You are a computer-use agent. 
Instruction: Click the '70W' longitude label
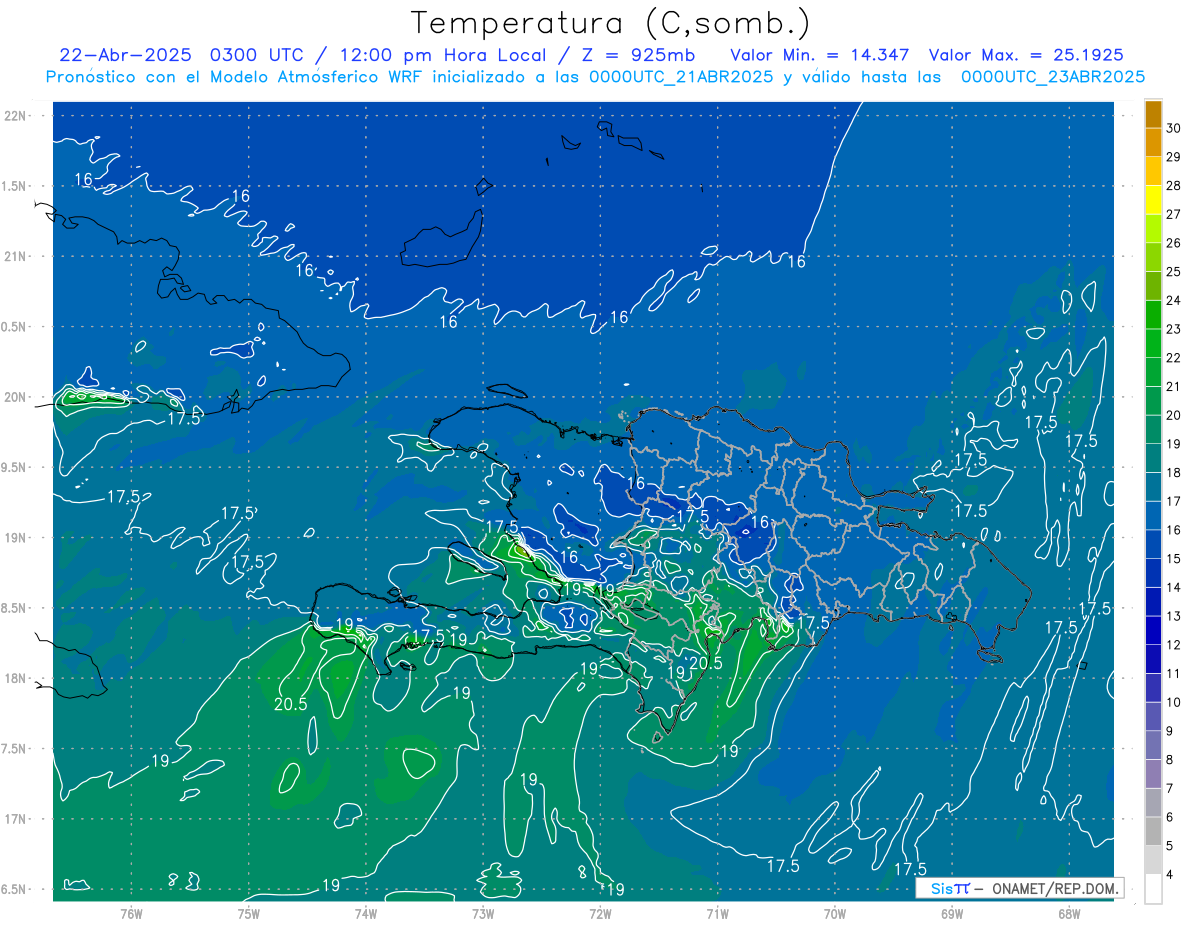click(x=834, y=914)
